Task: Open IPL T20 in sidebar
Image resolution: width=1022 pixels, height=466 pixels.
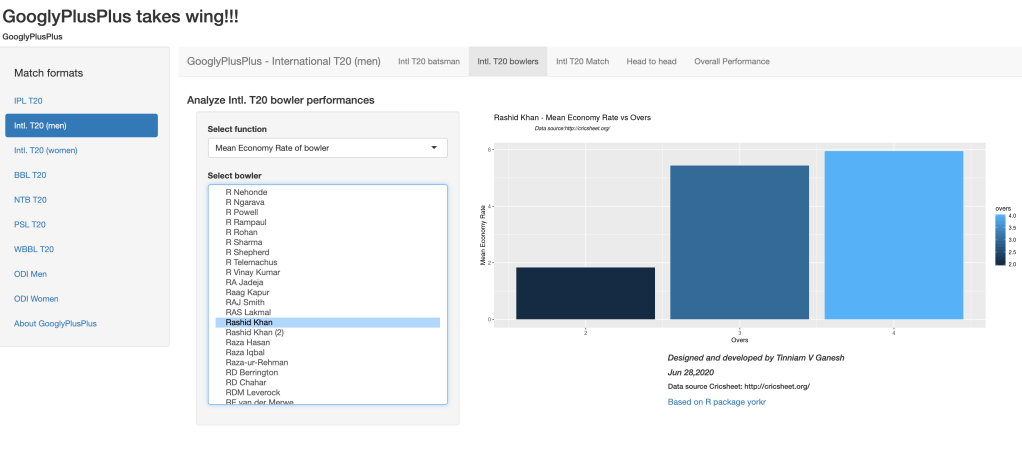Action: pyautogui.click(x=28, y=101)
